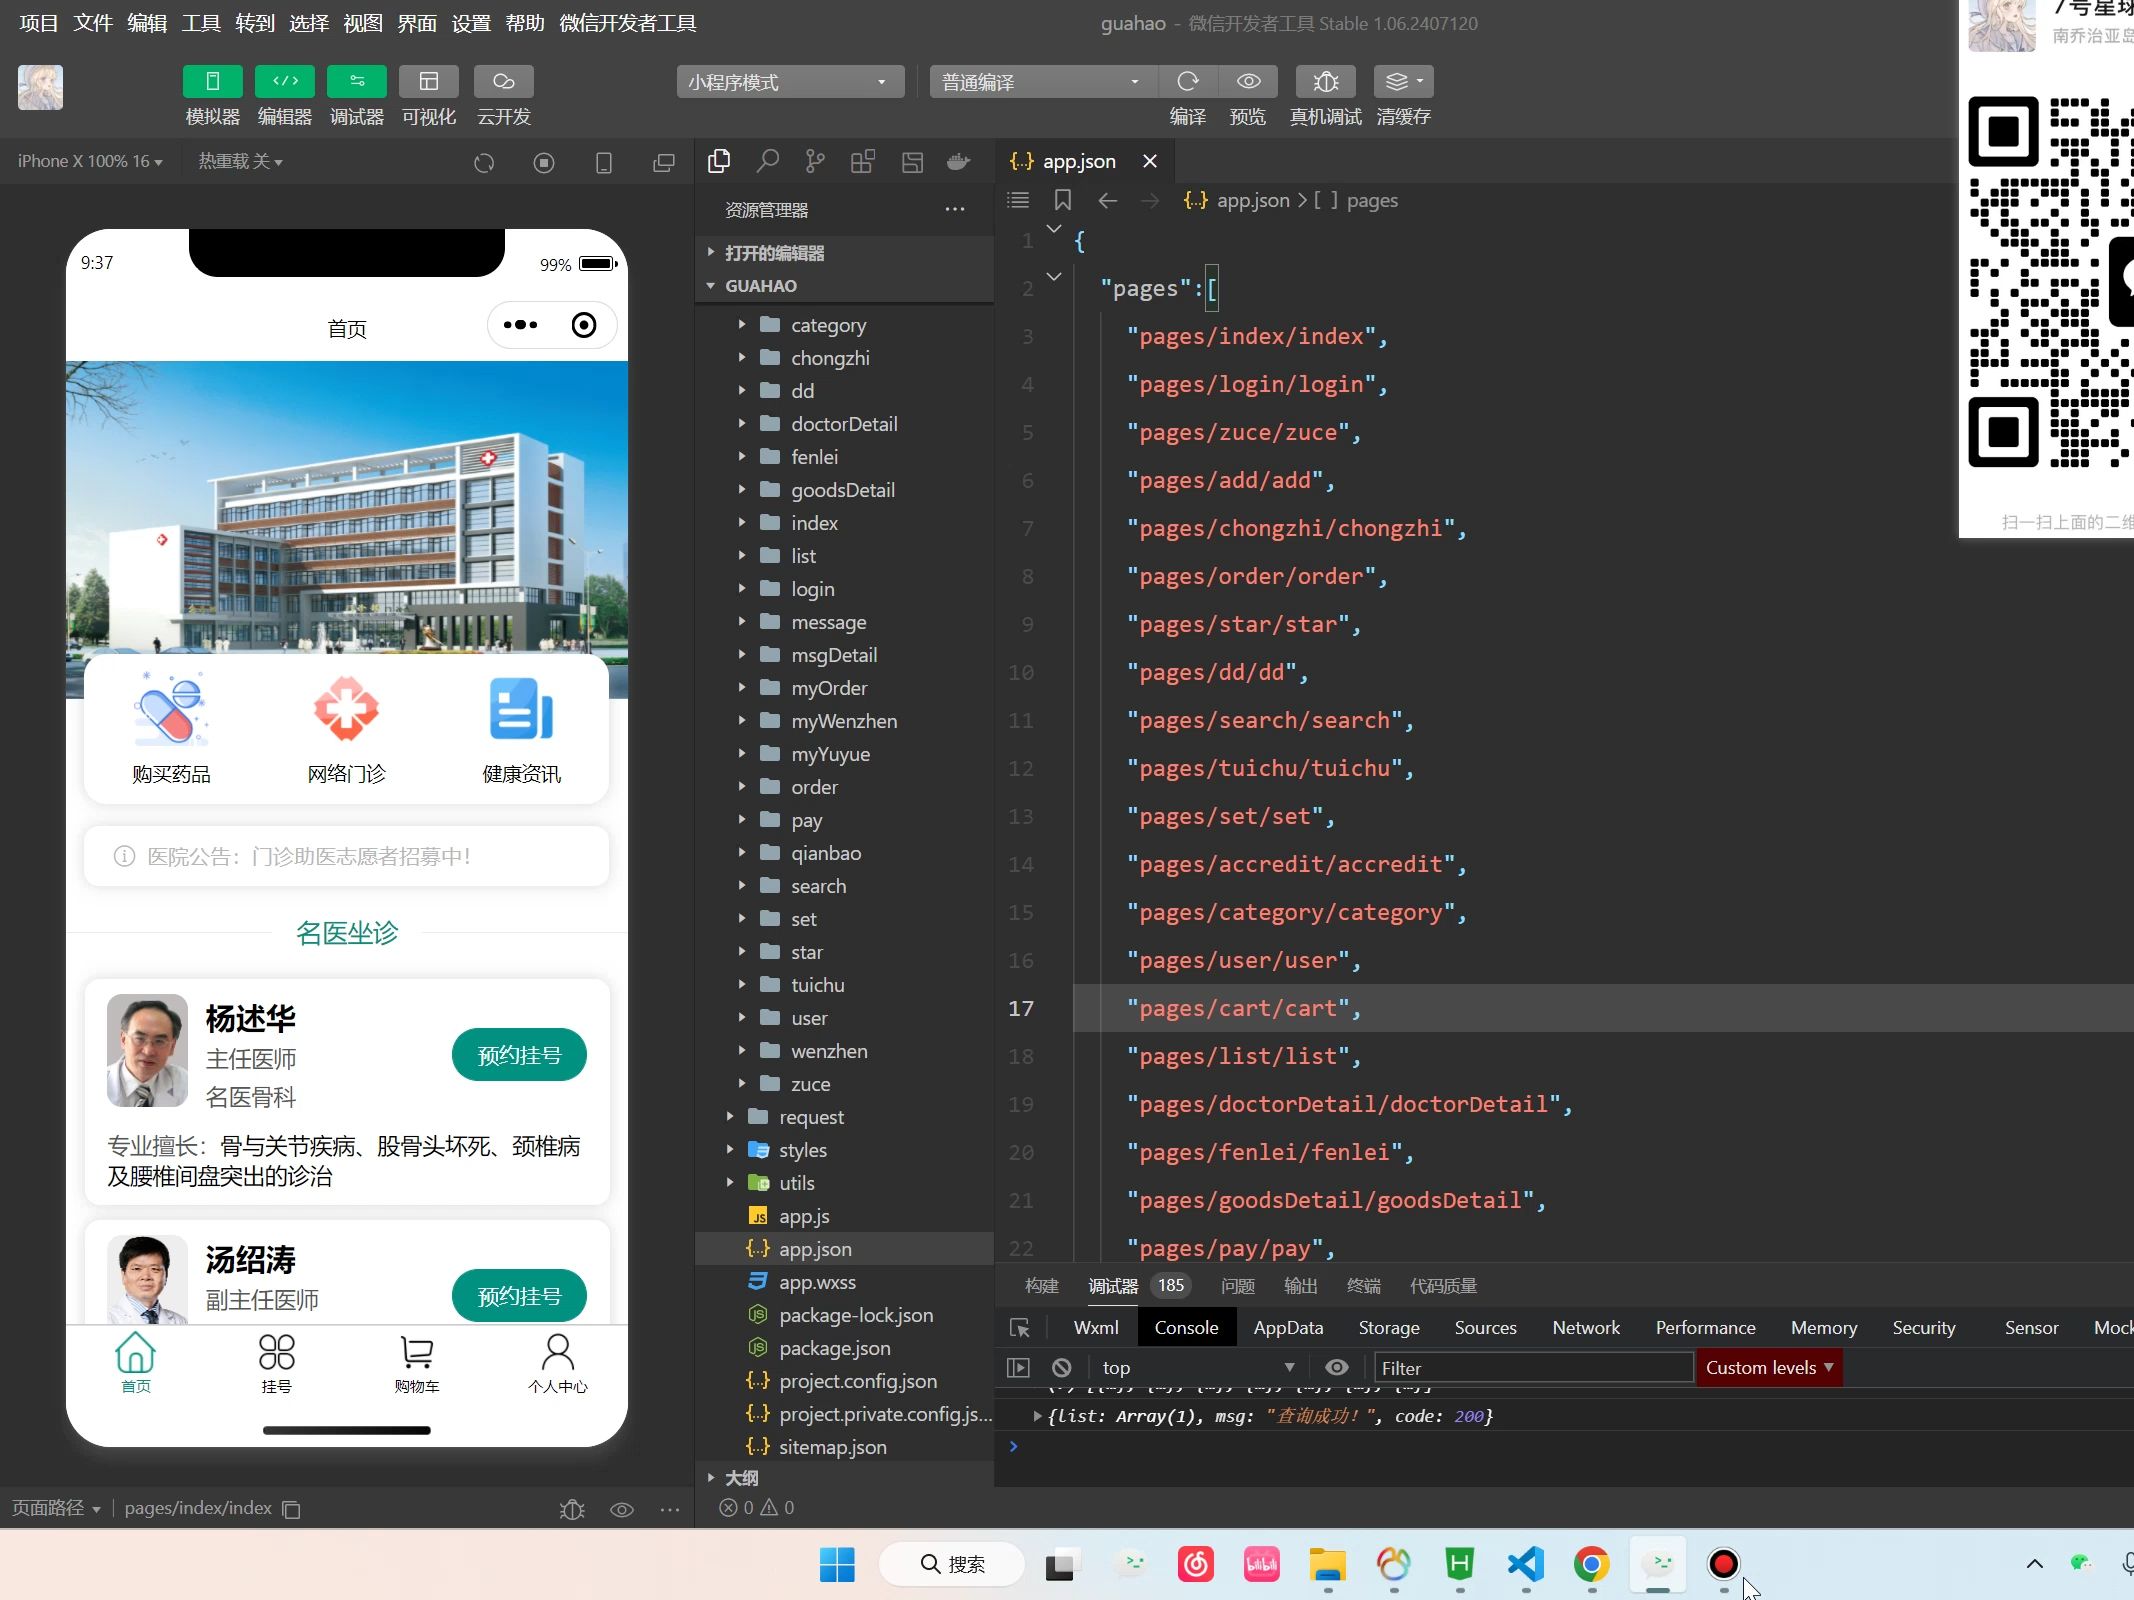Click the preview (预览) eye icon
This screenshot has width=2134, height=1600.
point(1248,81)
